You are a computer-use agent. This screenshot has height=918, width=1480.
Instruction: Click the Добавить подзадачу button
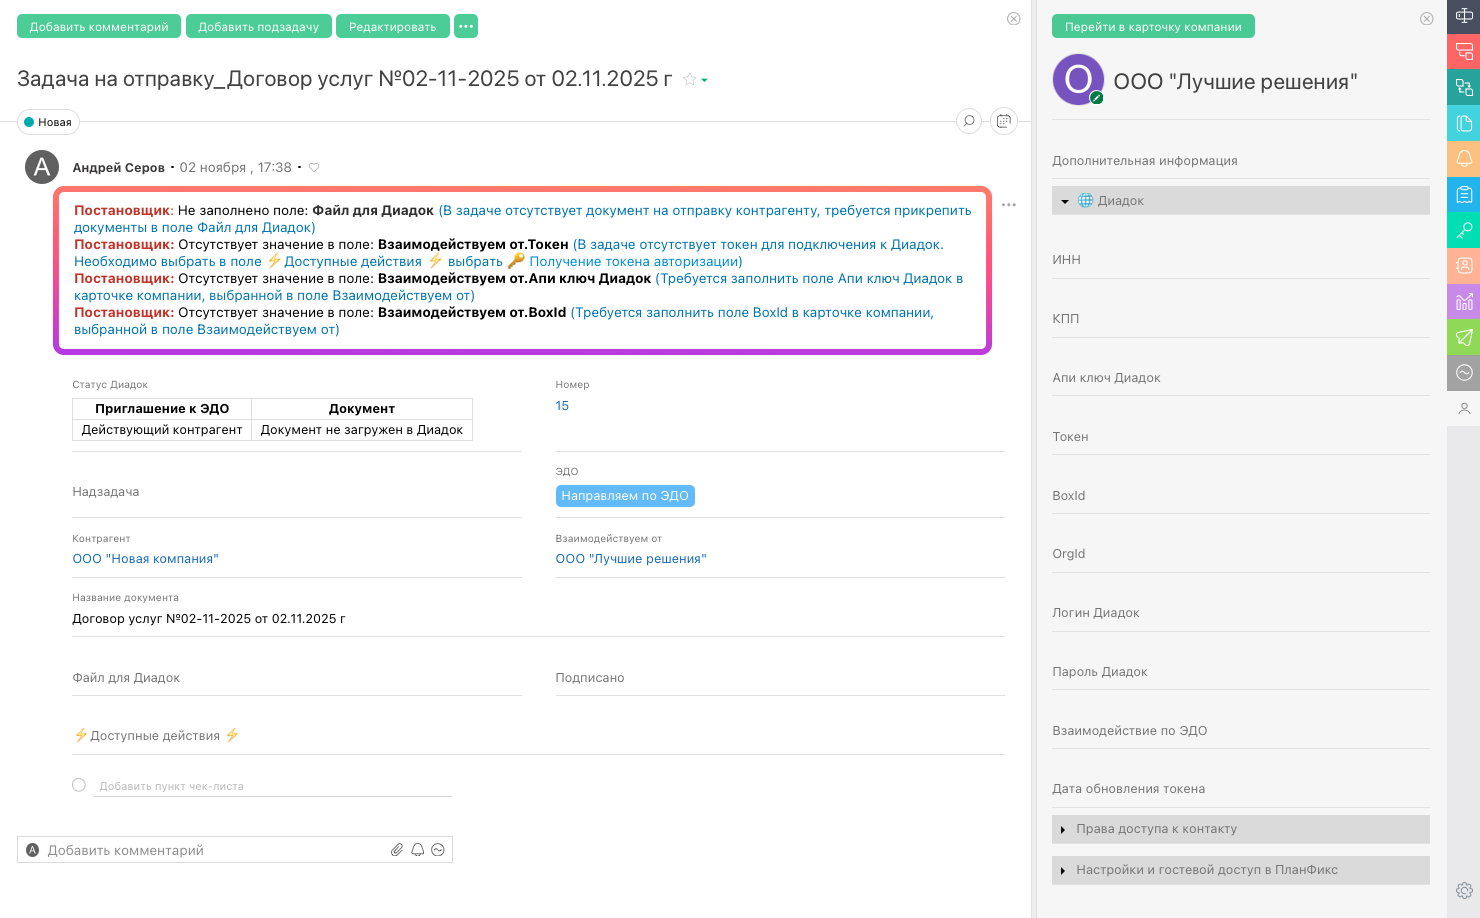tap(258, 26)
